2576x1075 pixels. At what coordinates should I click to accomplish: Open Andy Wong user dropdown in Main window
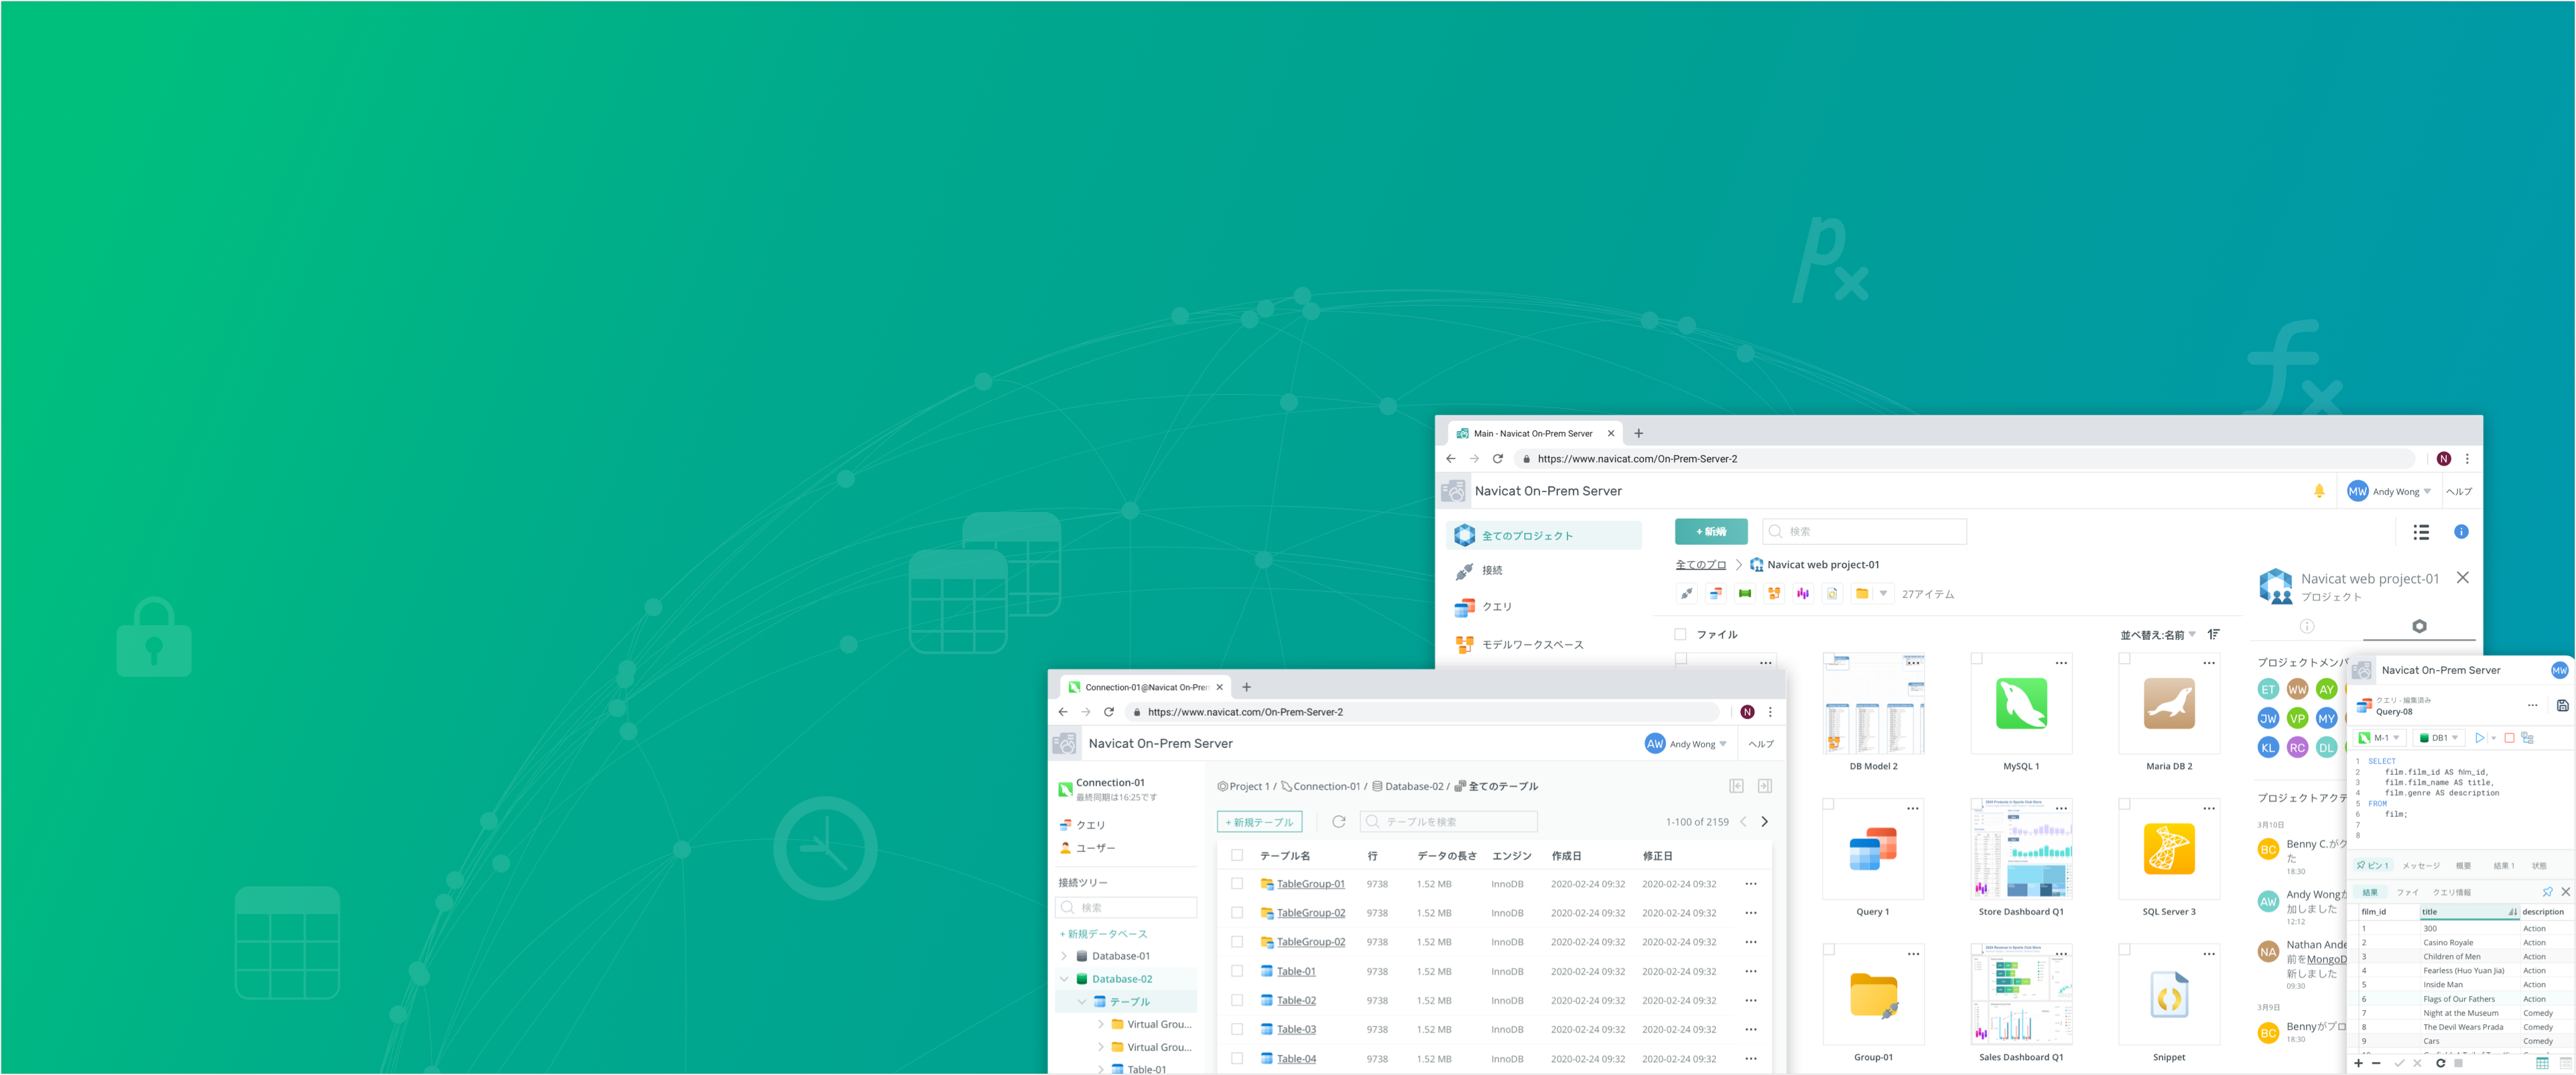(2389, 491)
